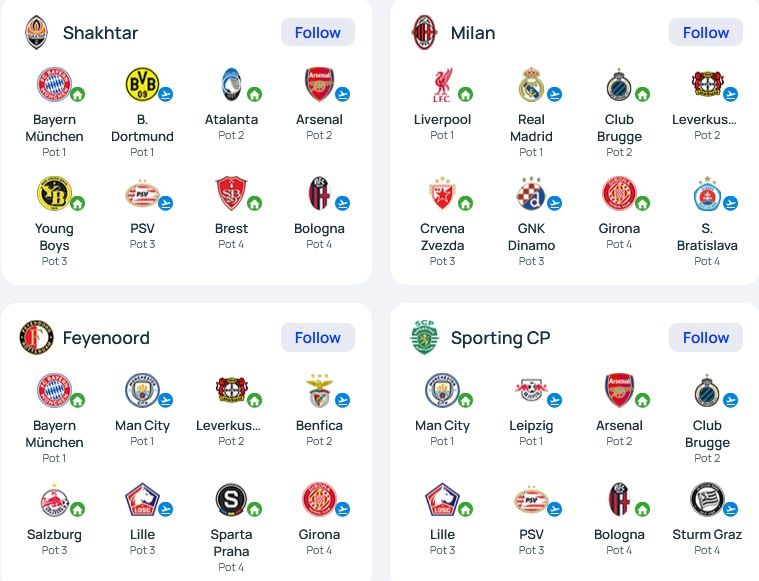The image size is (759, 581).
Task: Click Liverpool crest under Milan
Action: [441, 85]
